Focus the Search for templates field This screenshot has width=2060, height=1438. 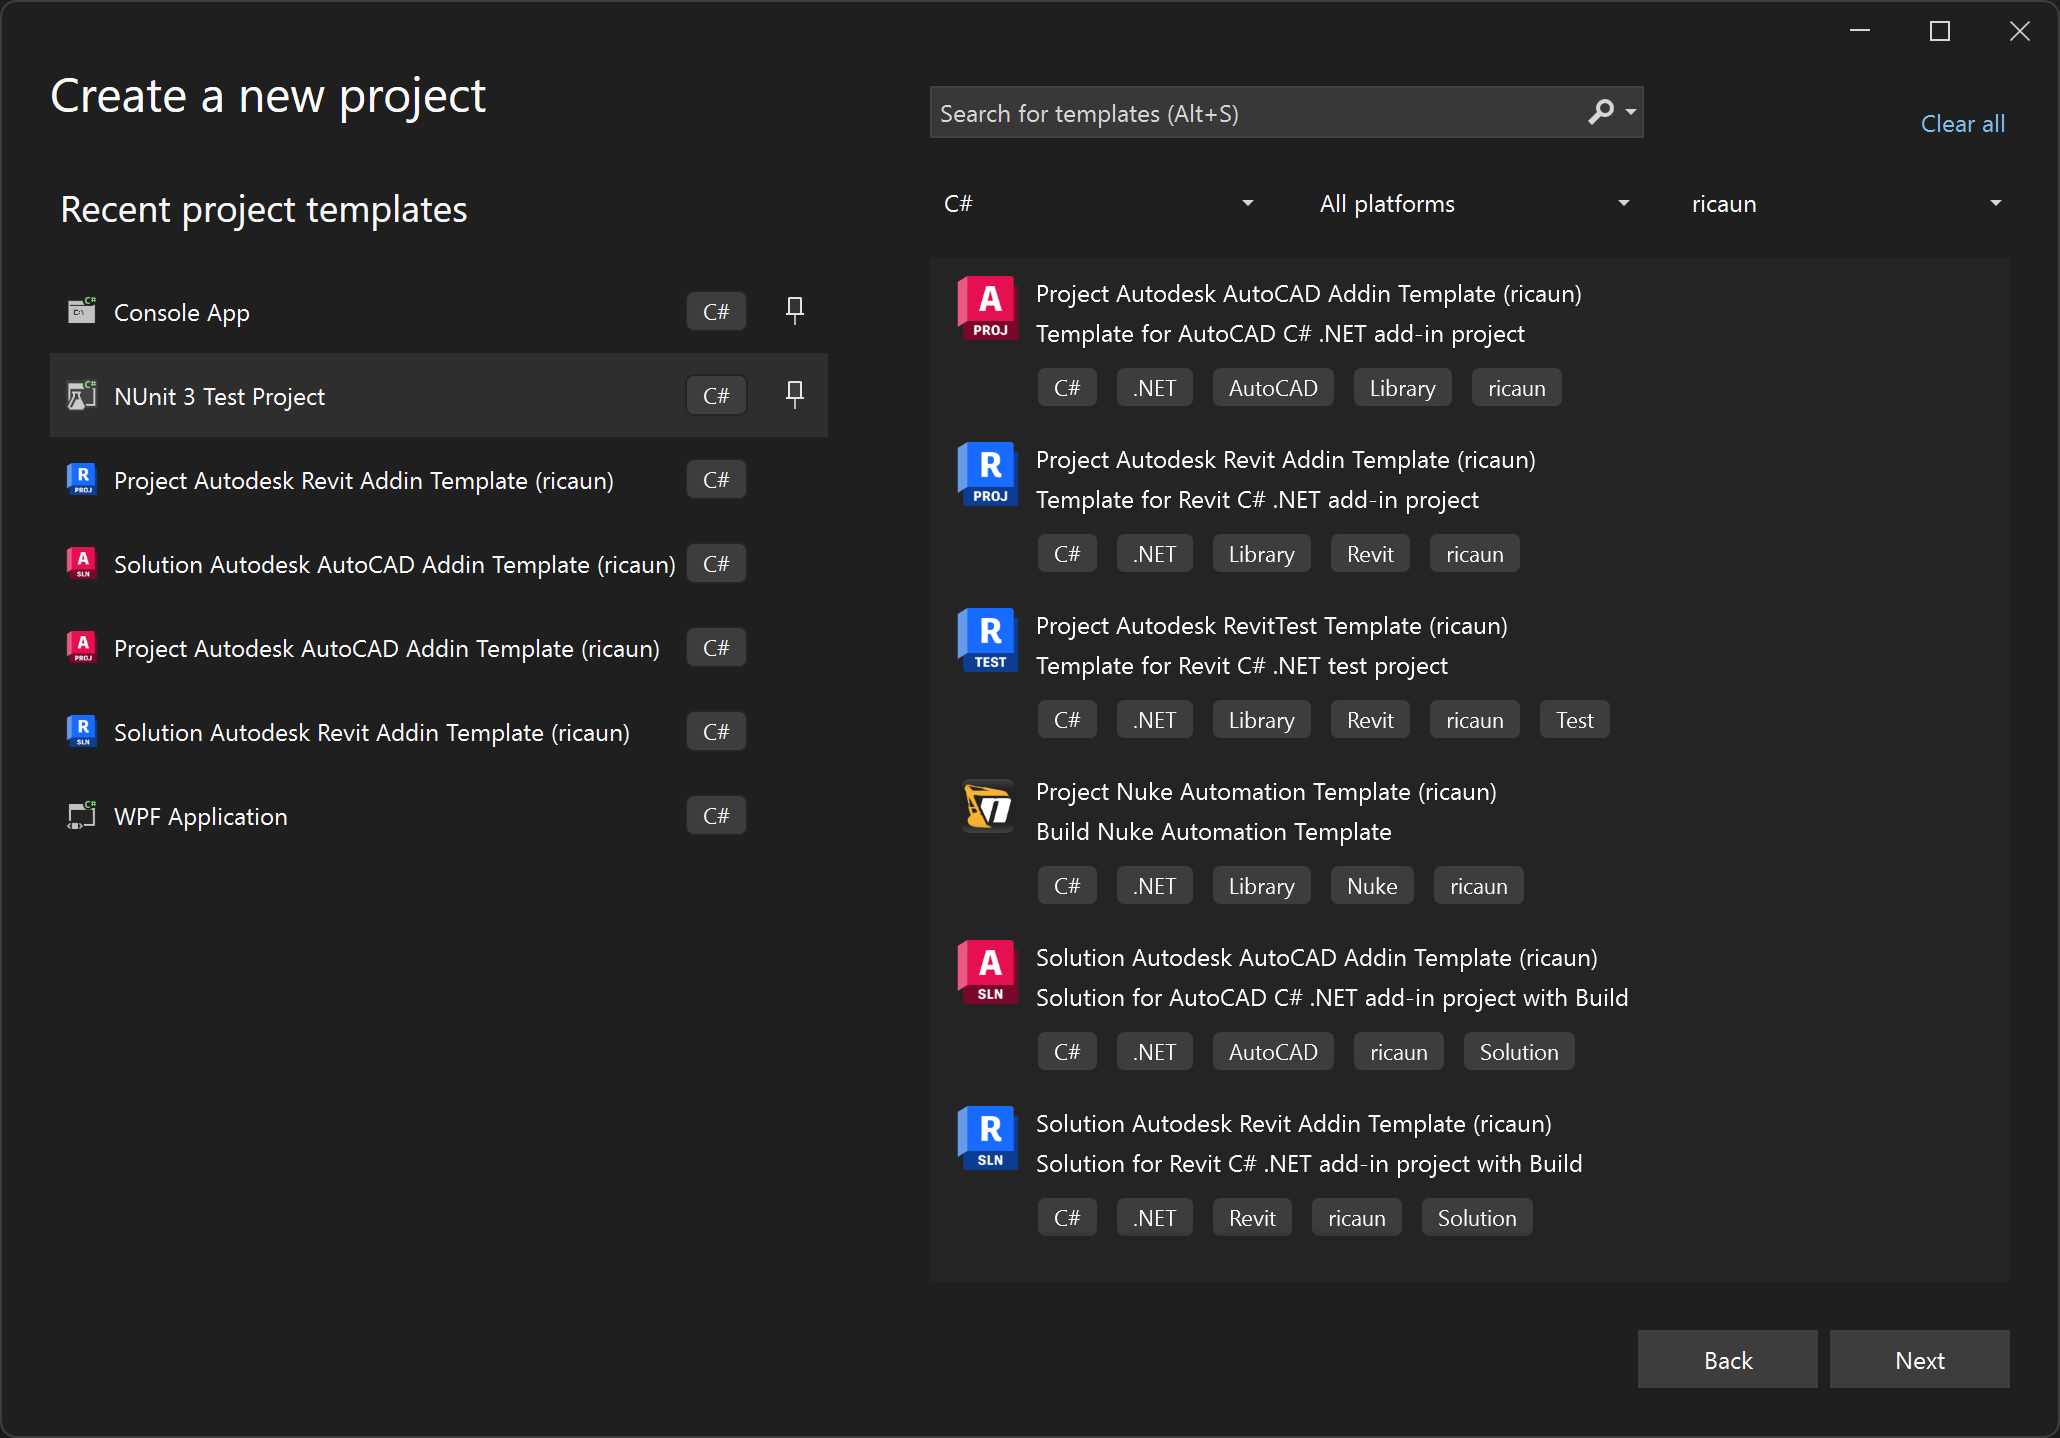(x=1250, y=113)
